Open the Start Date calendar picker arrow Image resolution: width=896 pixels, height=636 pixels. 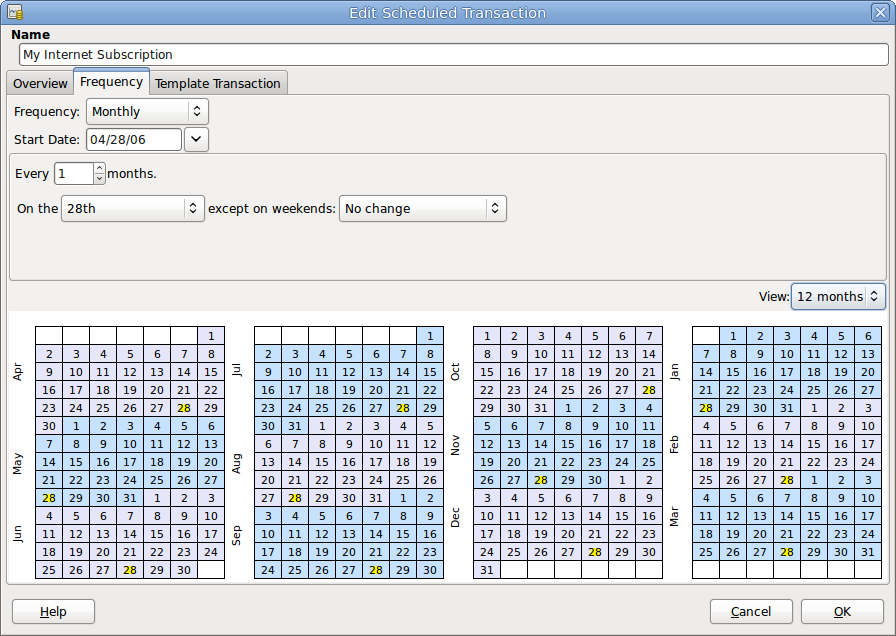[x=196, y=139]
